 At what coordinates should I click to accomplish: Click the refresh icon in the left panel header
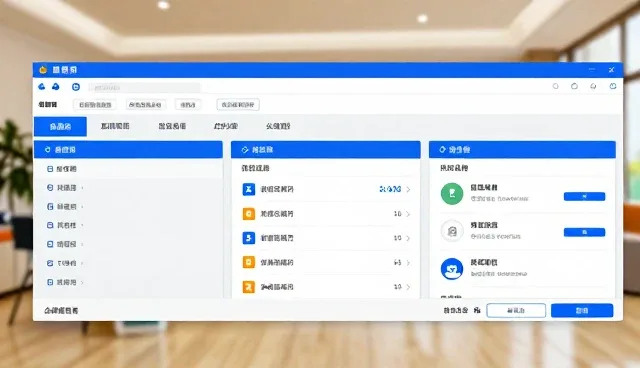pos(47,150)
